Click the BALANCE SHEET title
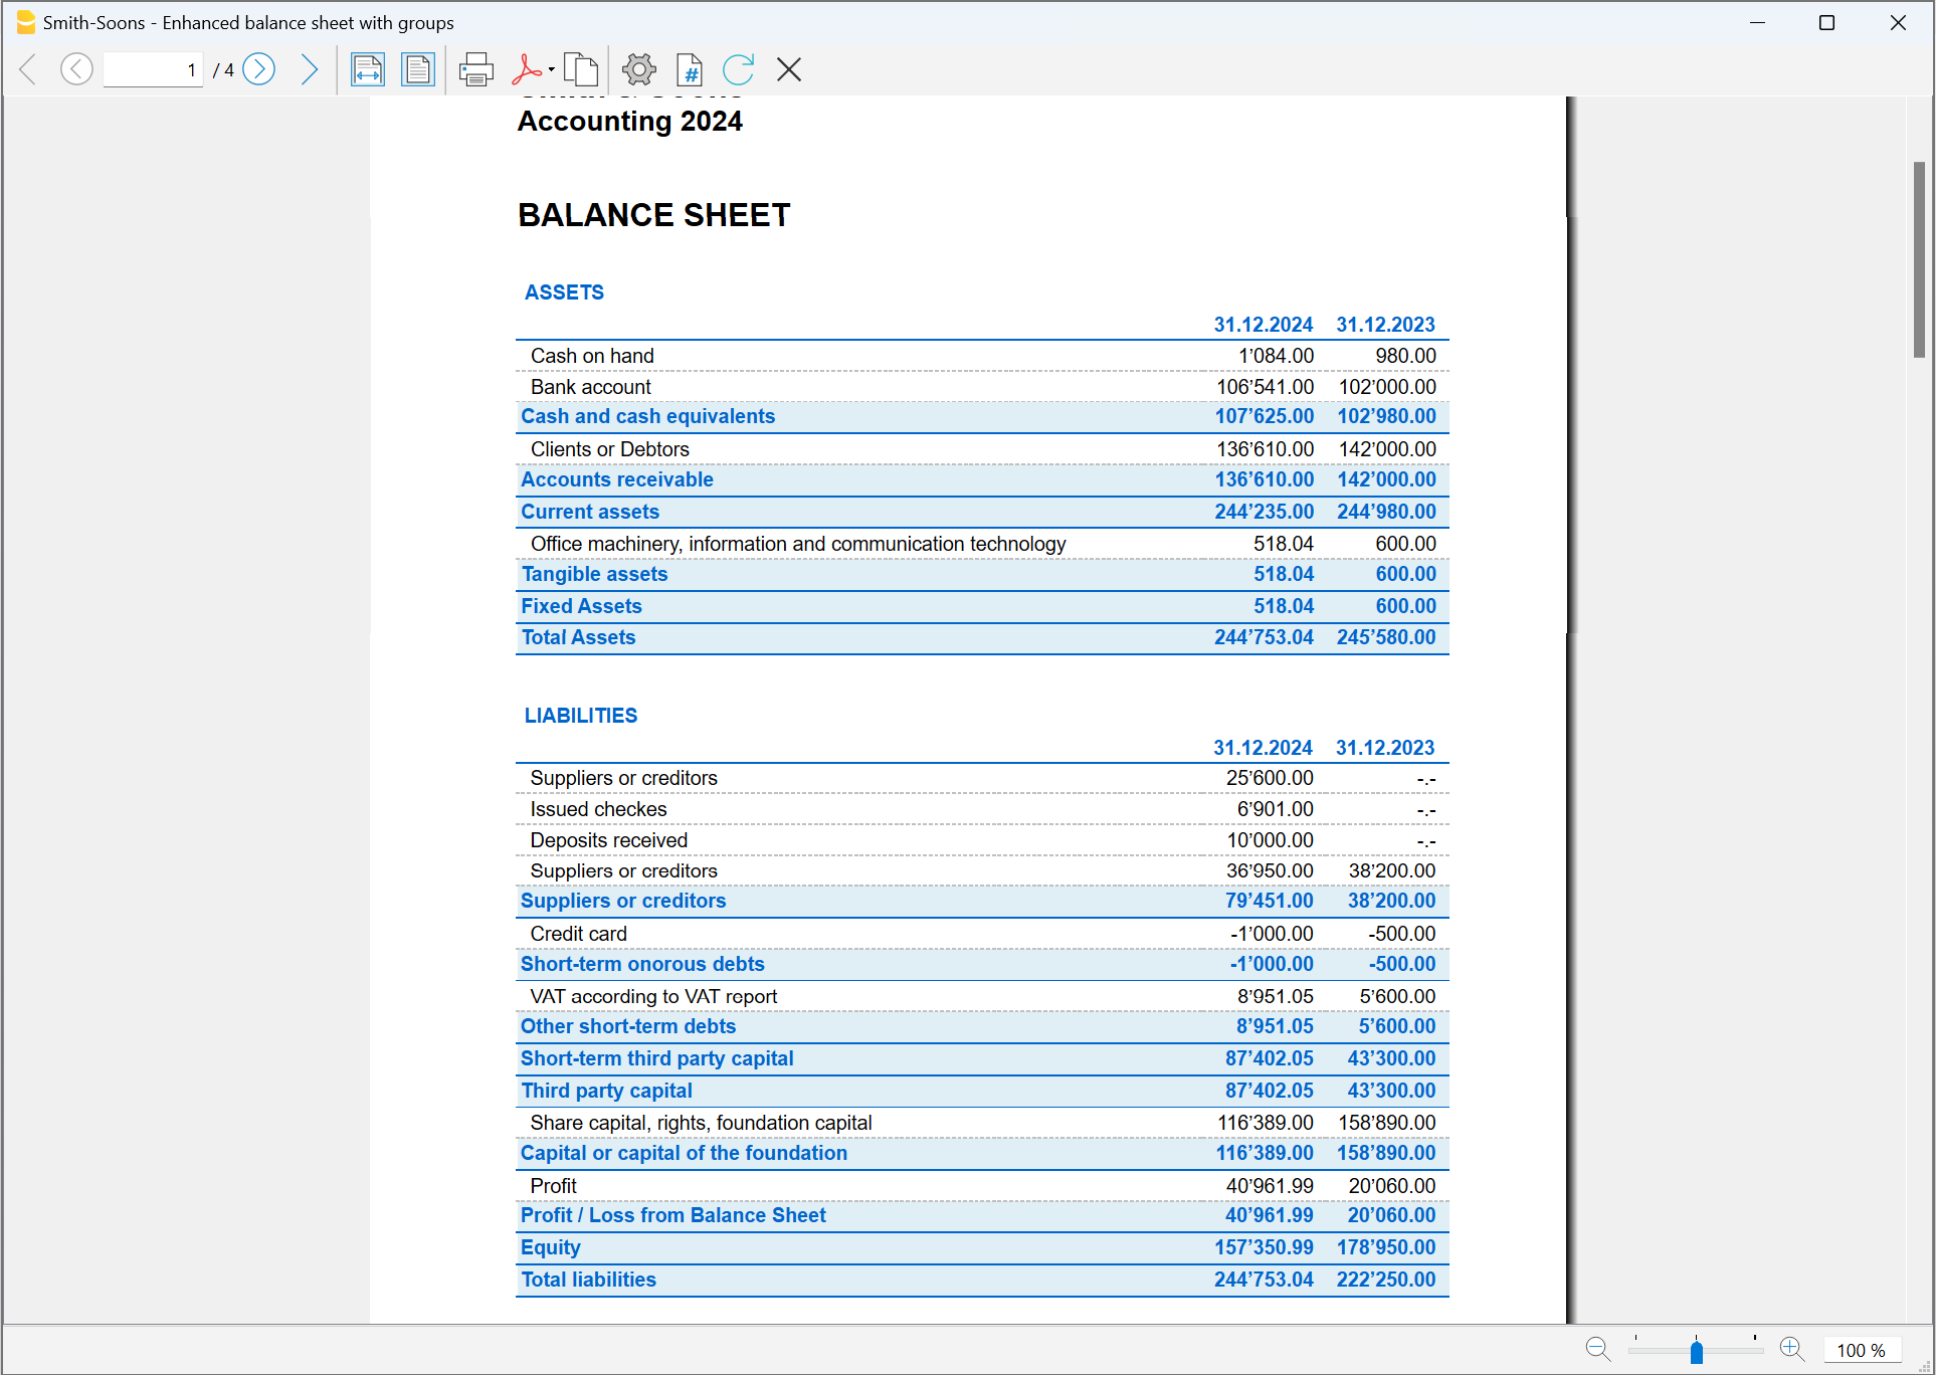 (654, 215)
